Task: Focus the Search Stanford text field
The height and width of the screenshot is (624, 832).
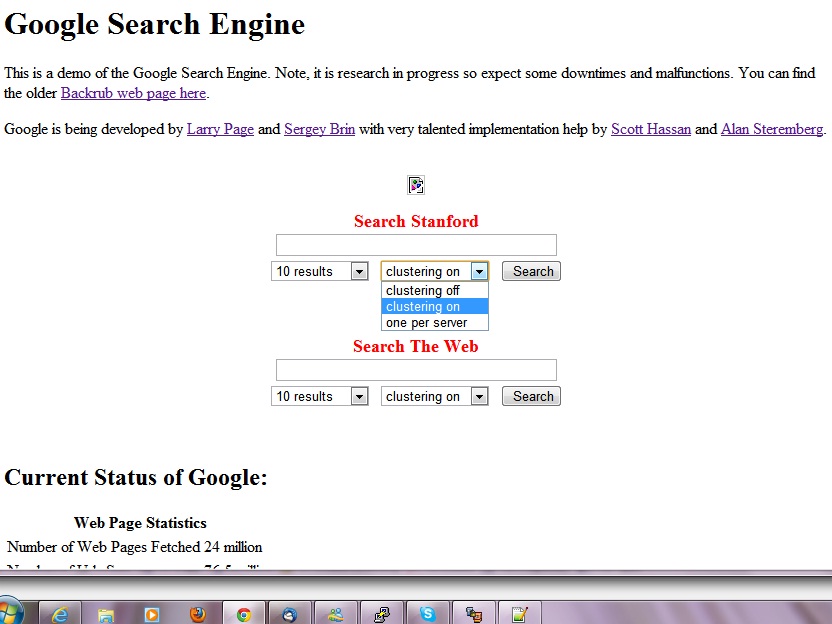Action: pos(416,245)
